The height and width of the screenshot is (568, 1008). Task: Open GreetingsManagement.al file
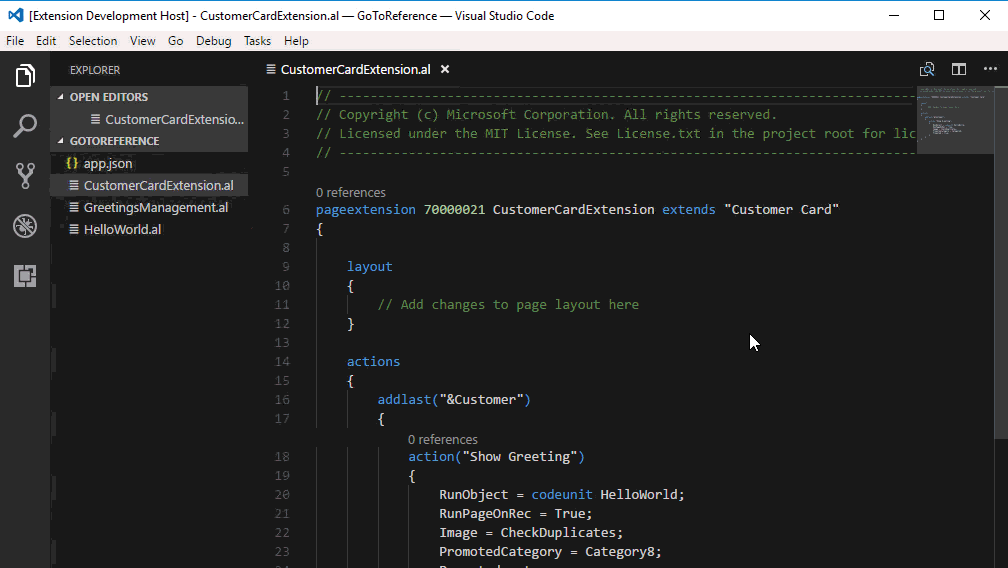[x=155, y=208]
